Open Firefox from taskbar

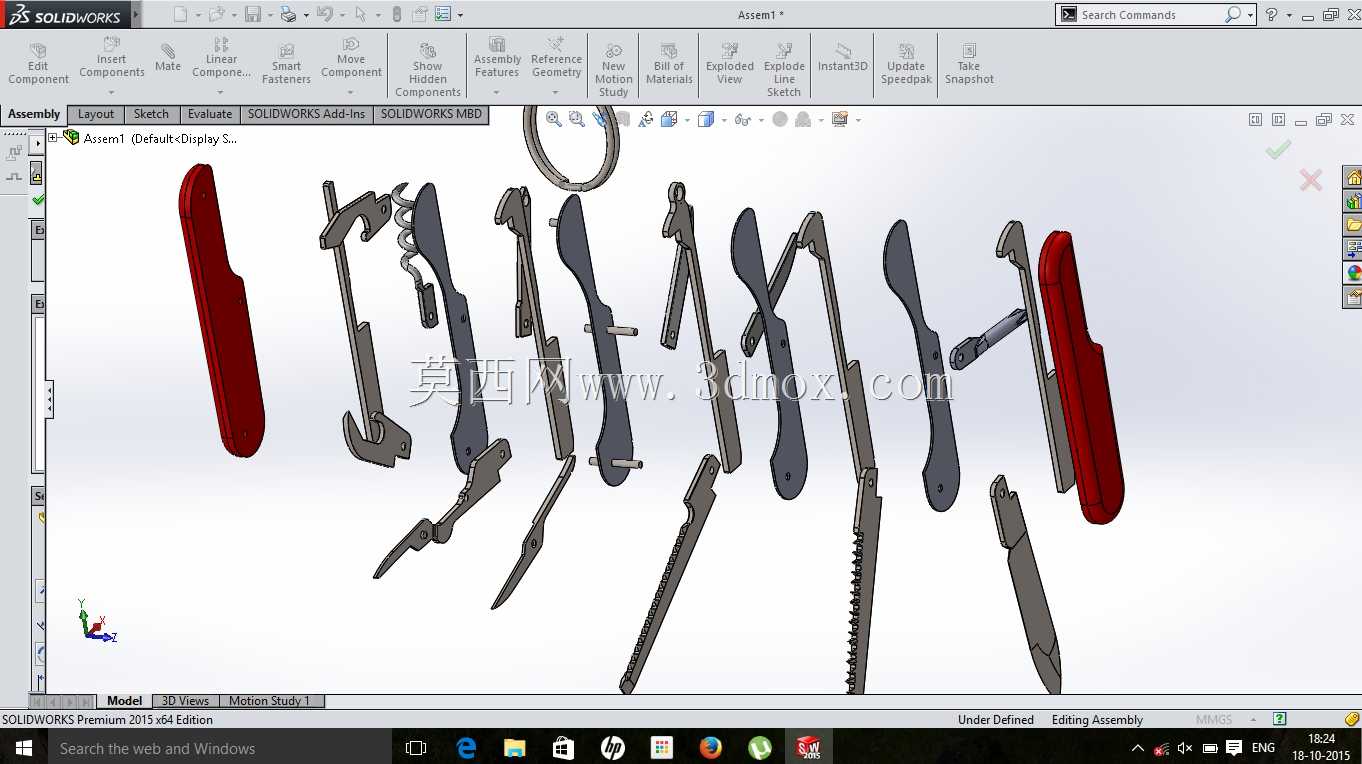(x=711, y=748)
